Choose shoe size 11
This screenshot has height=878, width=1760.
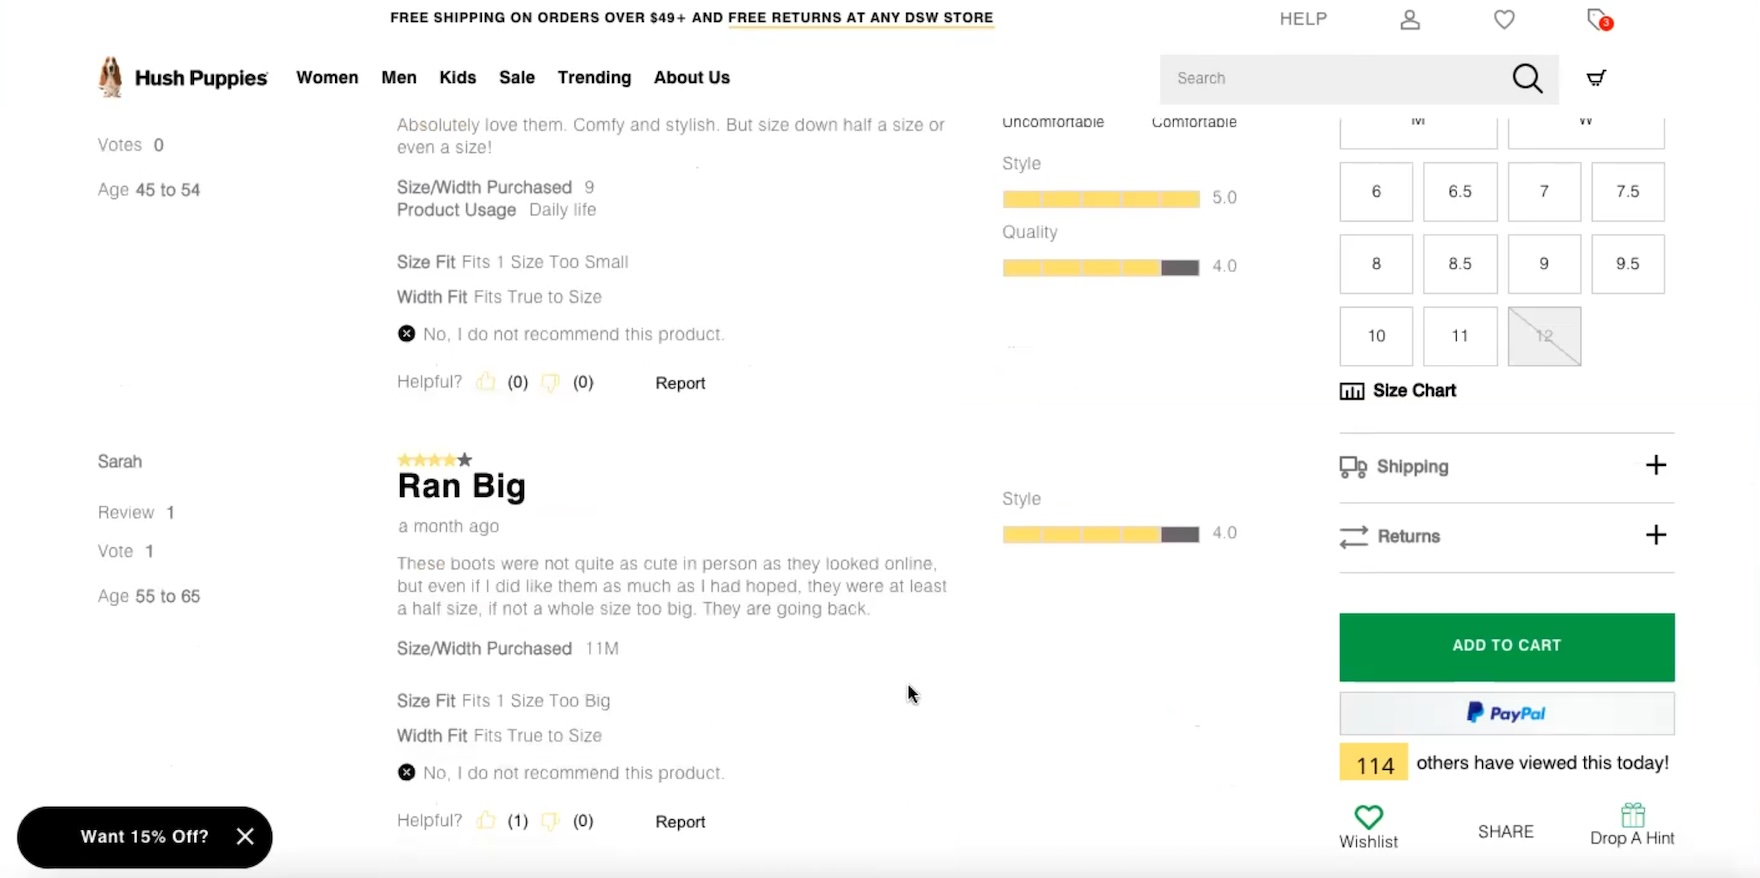pos(1460,336)
